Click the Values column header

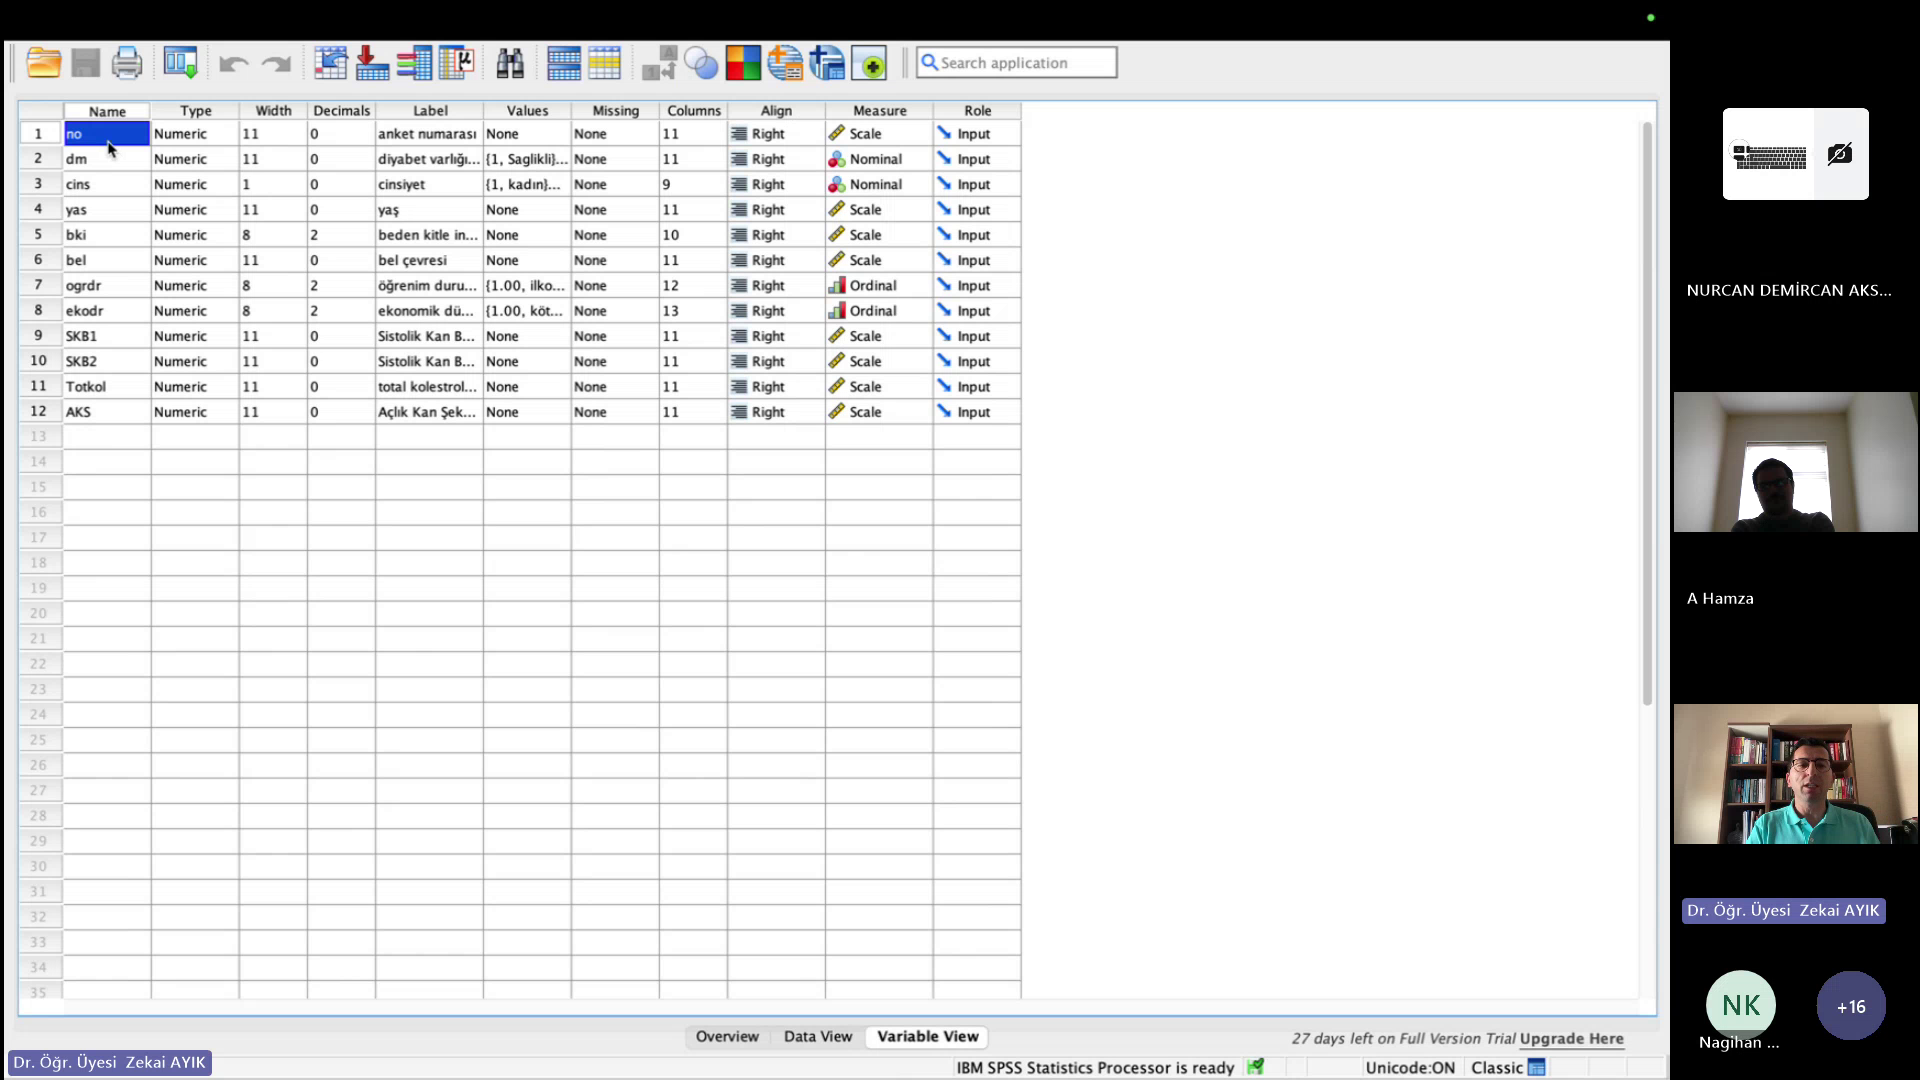pos(527,111)
